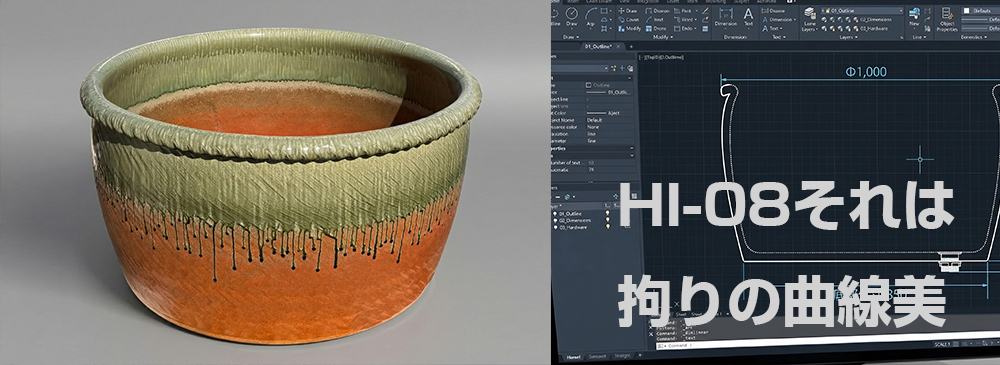Click the select-objects icon right of plus in properties header
The height and width of the screenshot is (365, 1000).
tap(630, 68)
